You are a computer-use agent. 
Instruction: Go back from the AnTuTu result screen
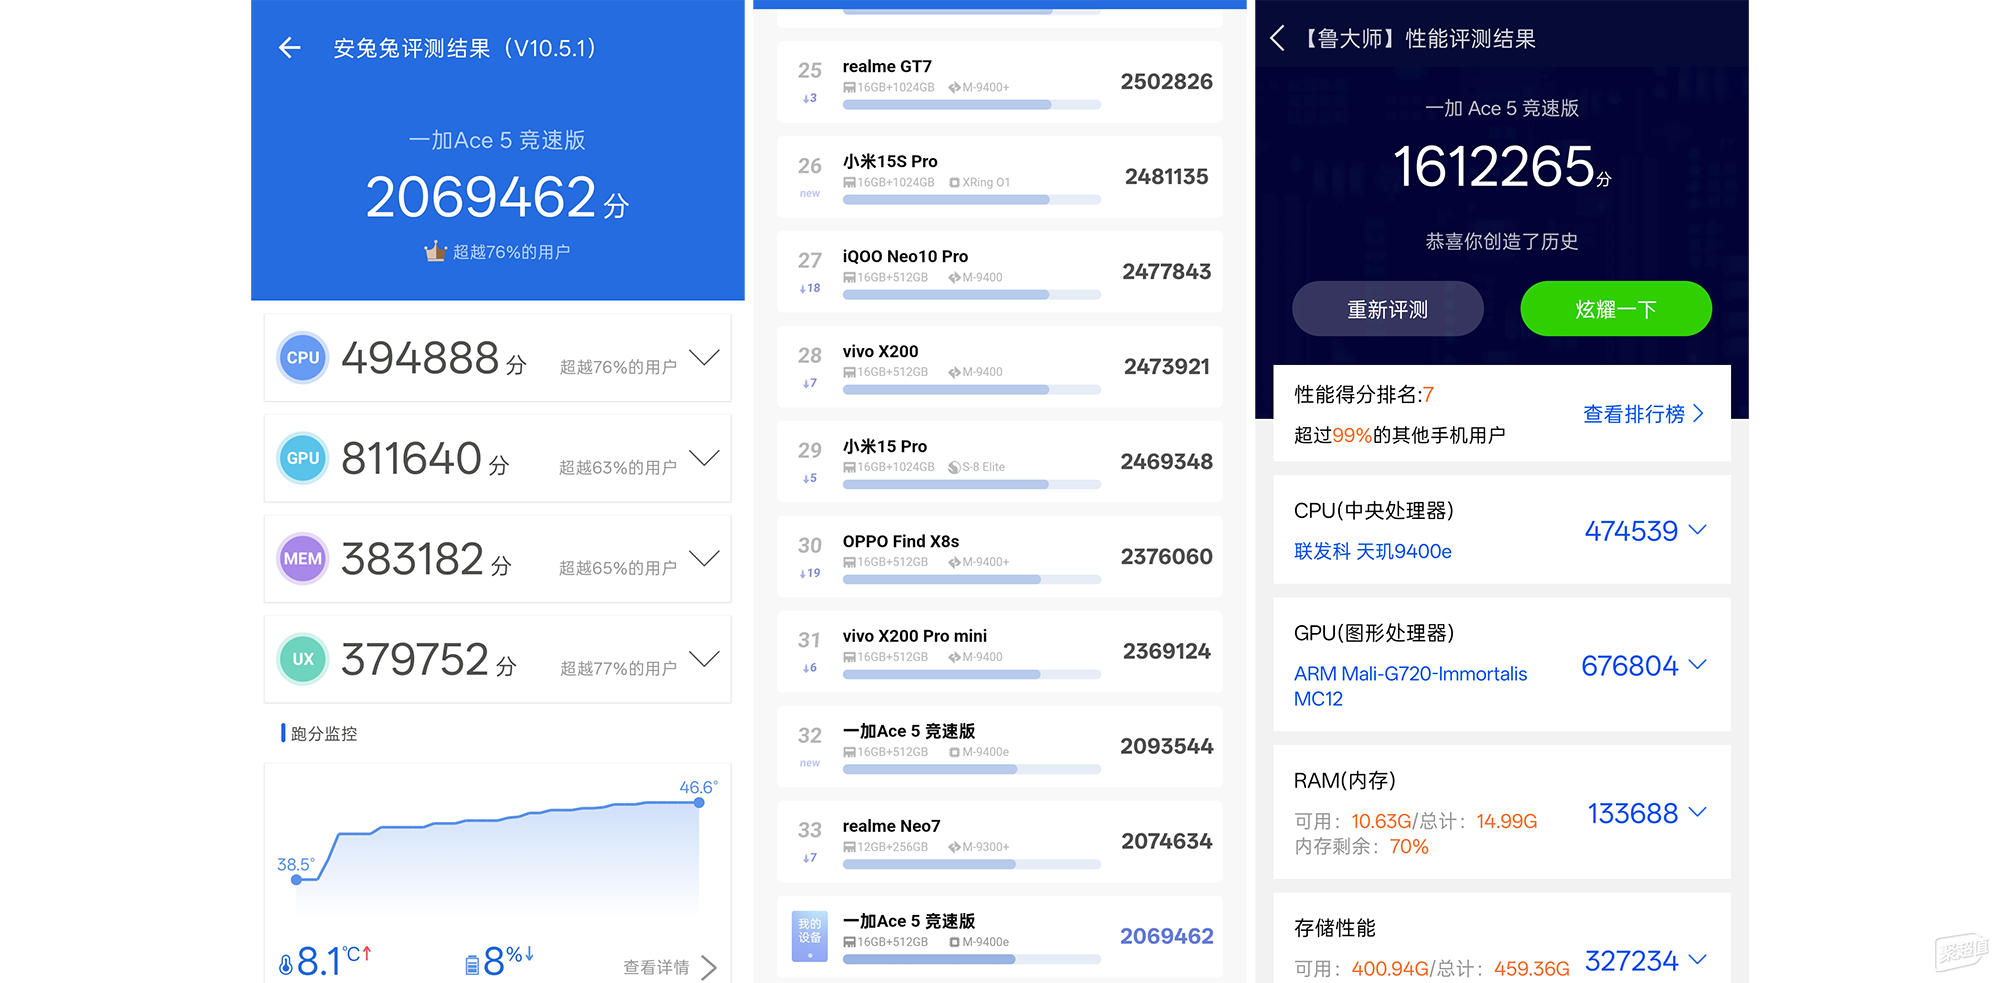pyautogui.click(x=290, y=47)
